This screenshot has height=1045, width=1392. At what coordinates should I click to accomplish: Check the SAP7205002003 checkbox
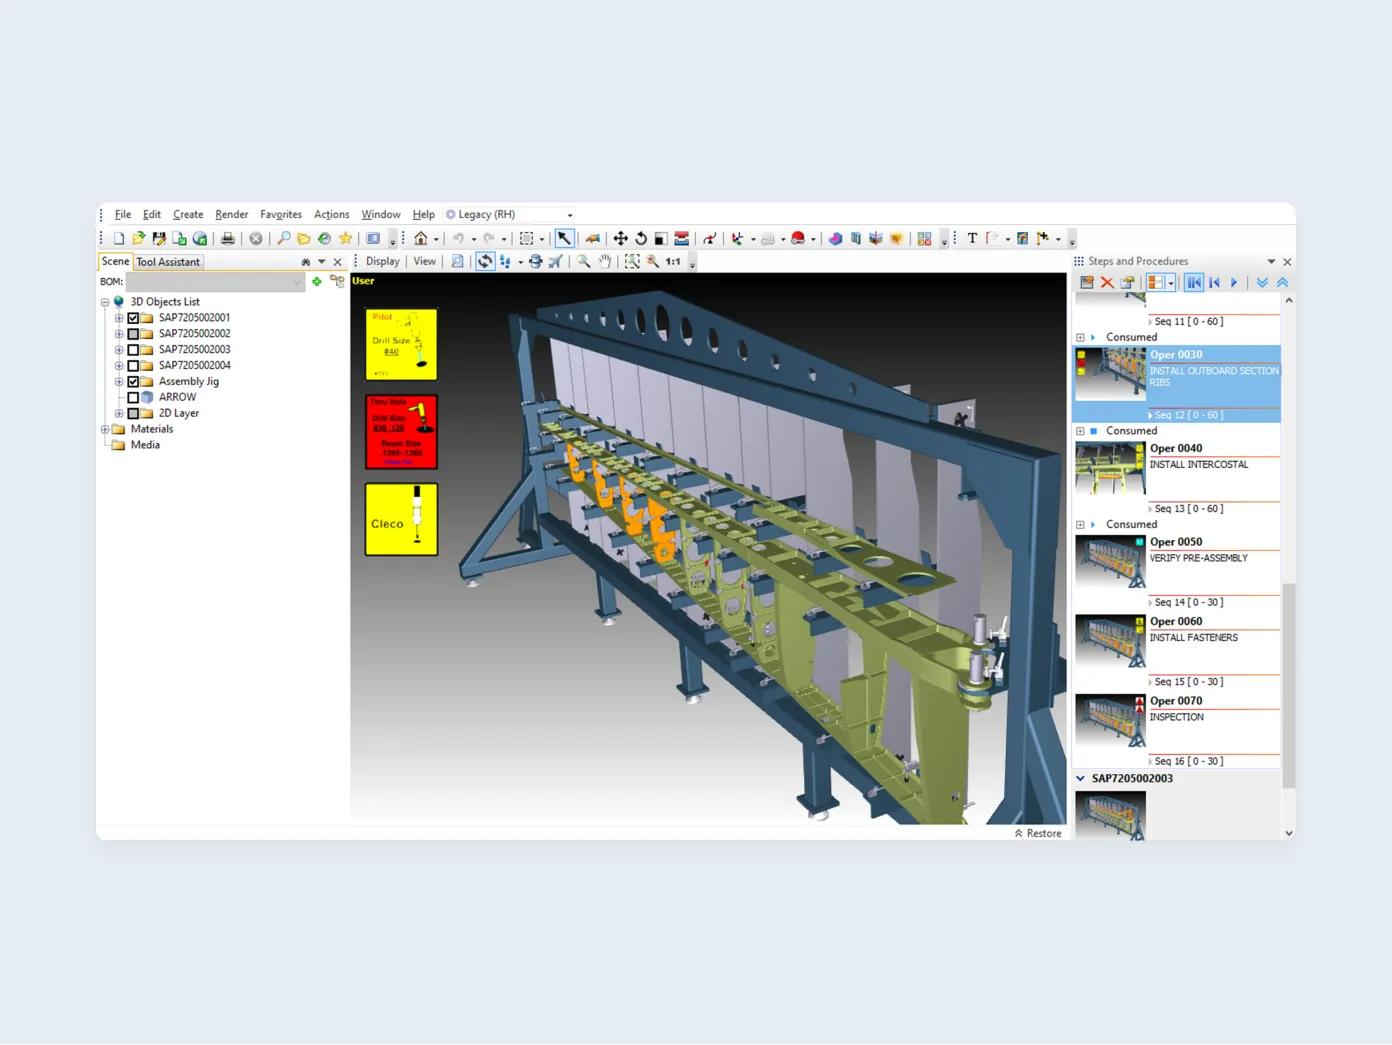click(133, 350)
